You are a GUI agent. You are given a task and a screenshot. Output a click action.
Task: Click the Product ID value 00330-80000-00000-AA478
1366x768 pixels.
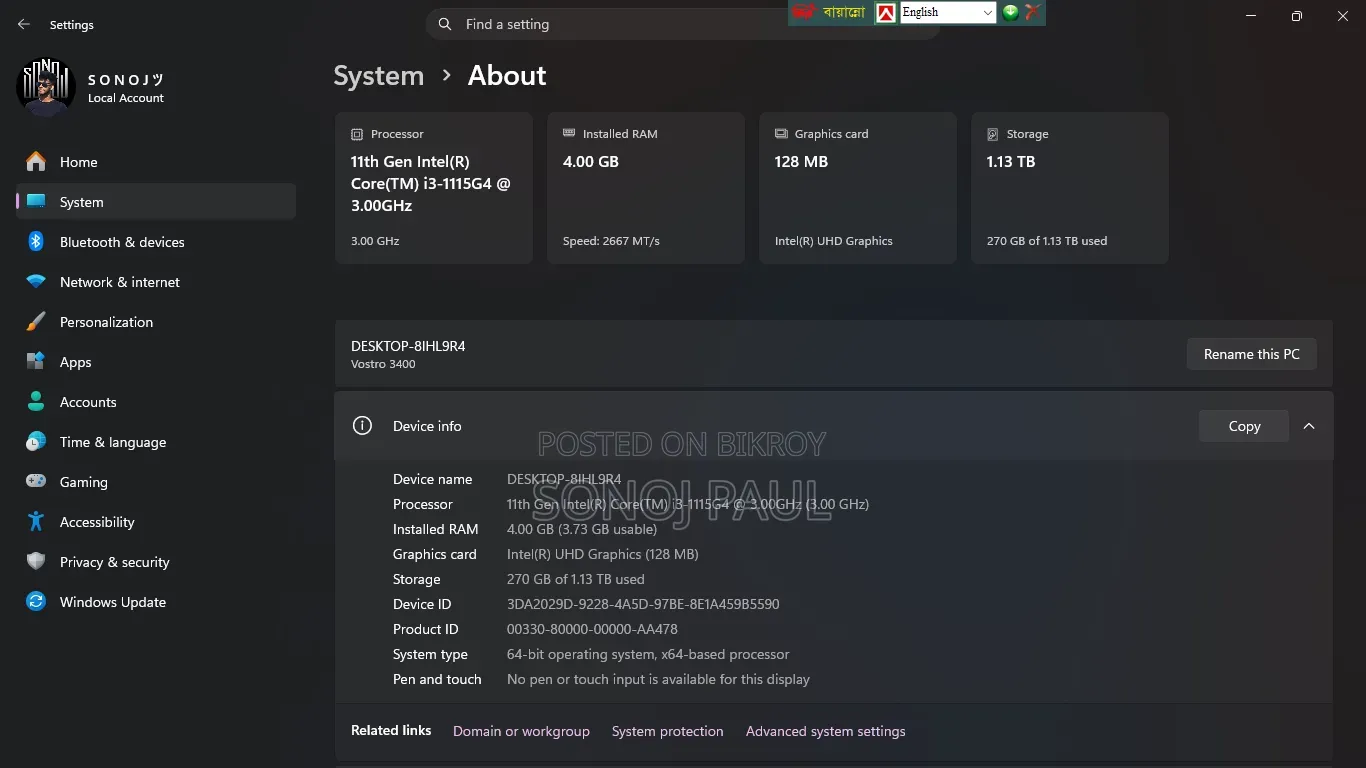pos(592,629)
